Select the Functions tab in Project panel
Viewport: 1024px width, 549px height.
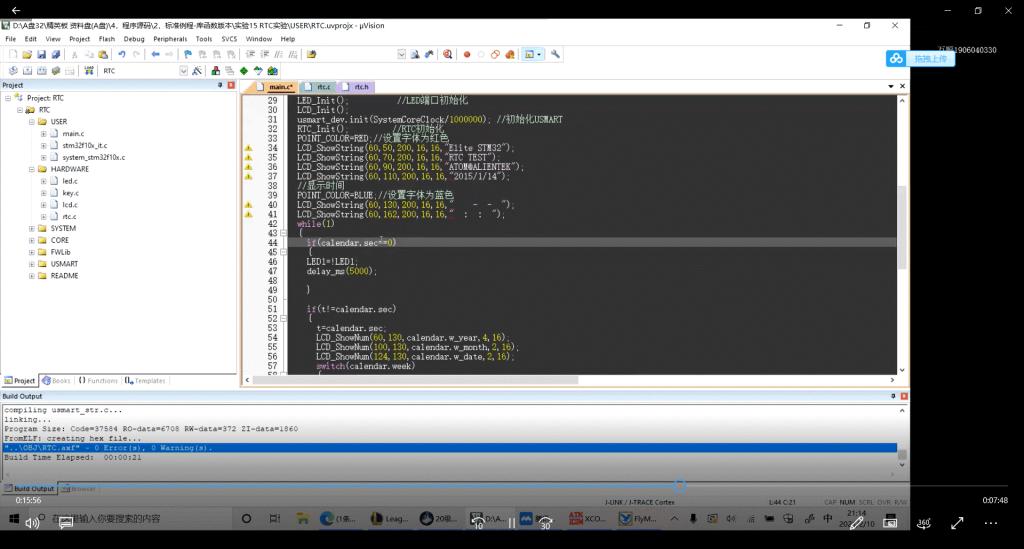coord(98,381)
